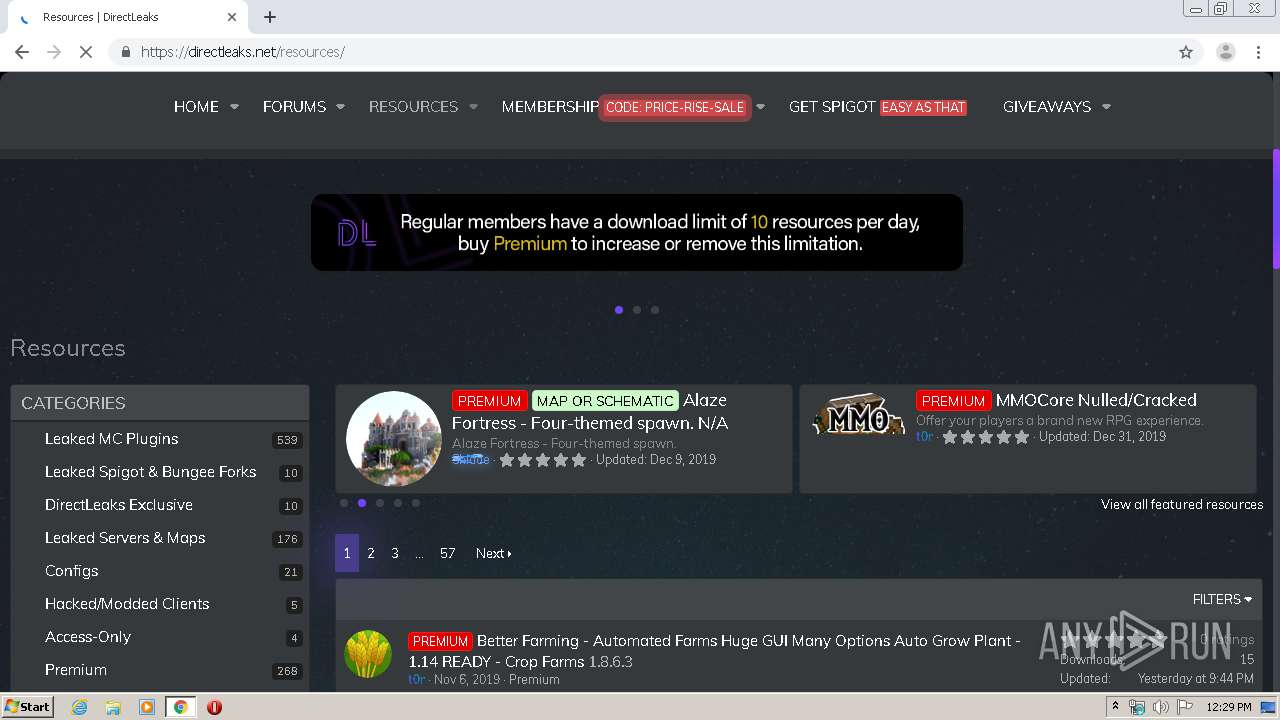Screen dimensions: 1280x720
Task: Go to the HOME nav item
Action: coord(196,107)
